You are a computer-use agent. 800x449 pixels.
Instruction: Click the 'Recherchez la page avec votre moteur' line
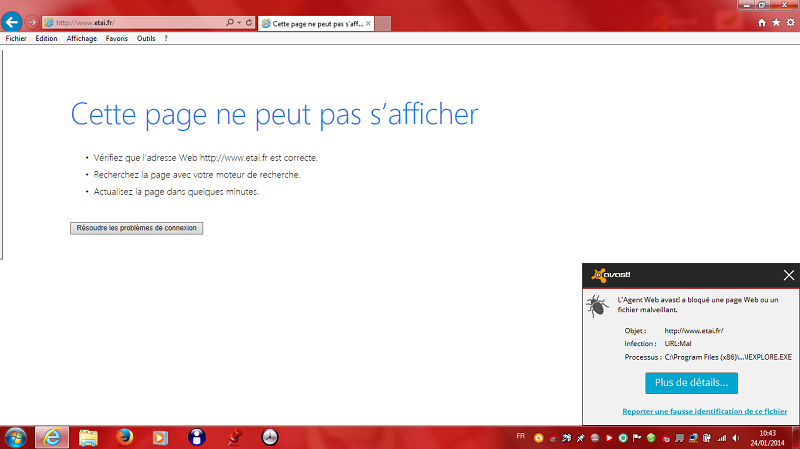pyautogui.click(x=197, y=174)
